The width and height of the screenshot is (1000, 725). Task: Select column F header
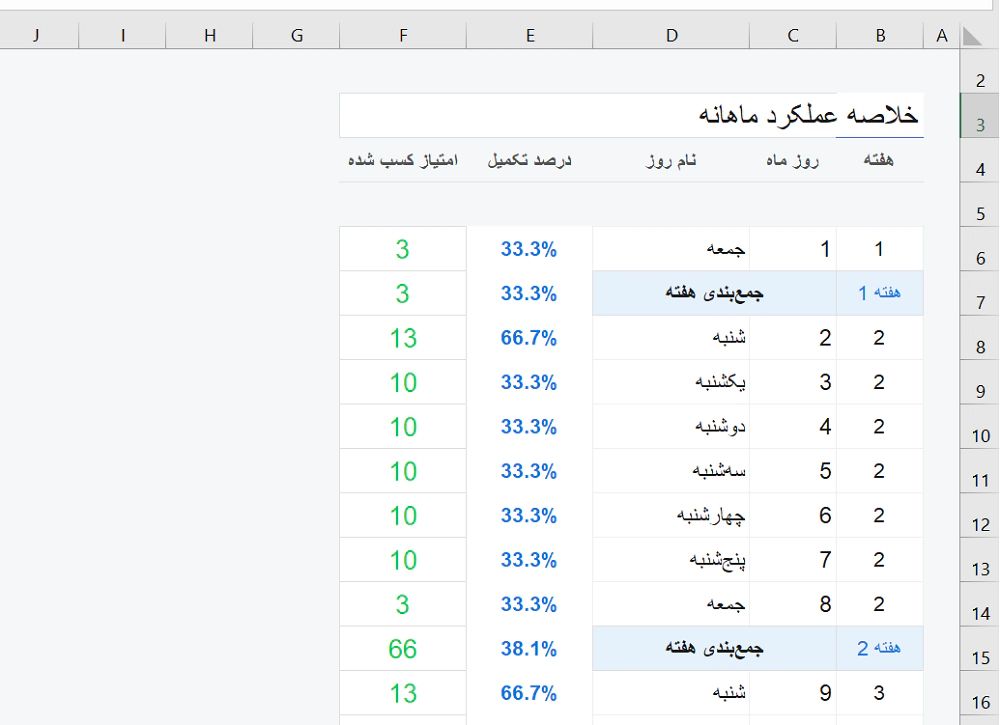(x=403, y=36)
